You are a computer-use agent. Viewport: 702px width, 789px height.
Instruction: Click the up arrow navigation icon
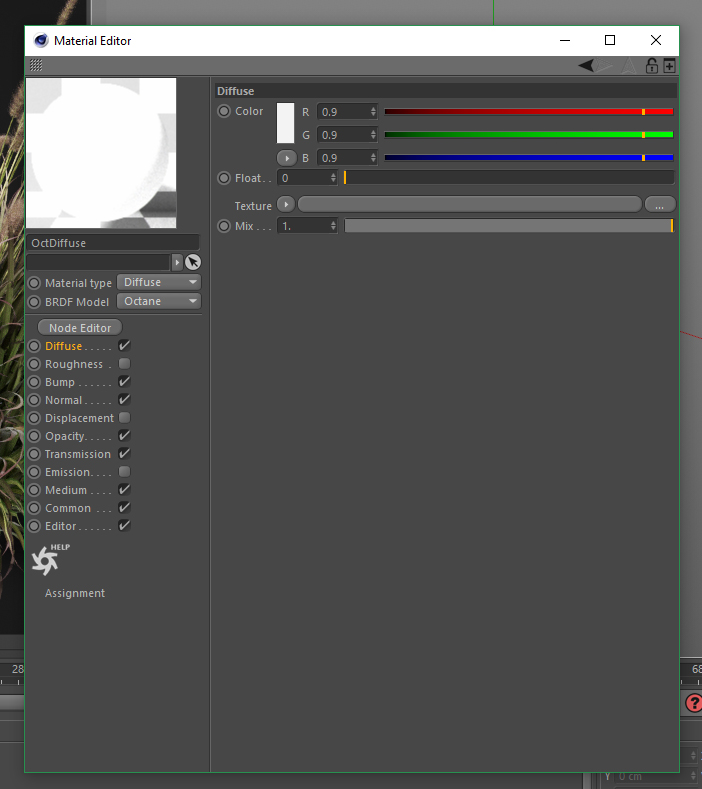pyautogui.click(x=629, y=66)
